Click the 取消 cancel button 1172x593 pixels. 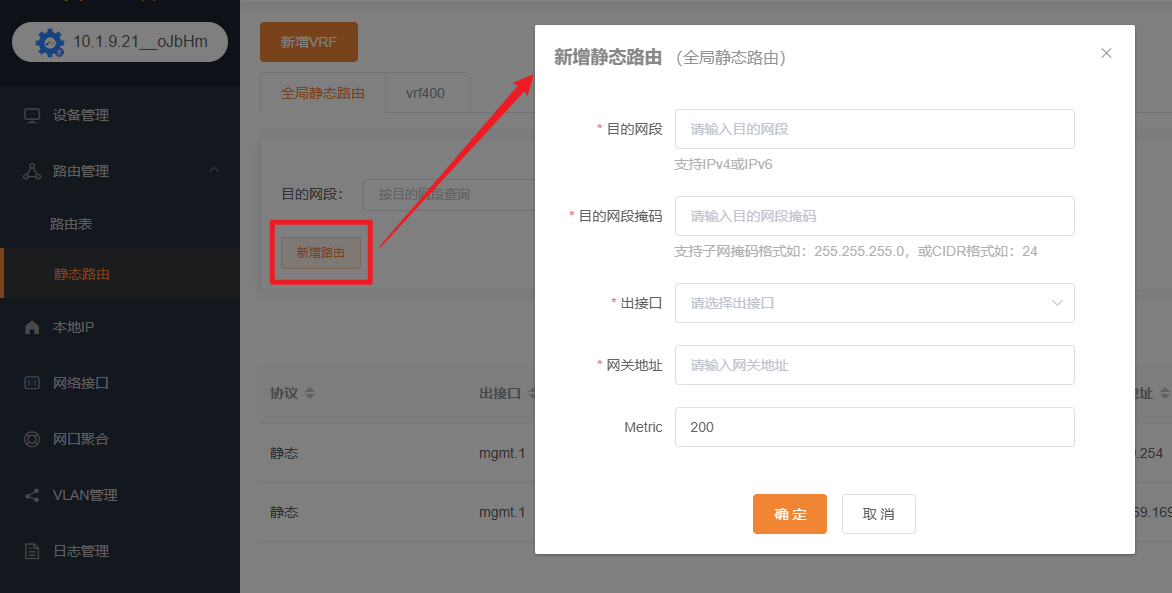click(878, 514)
